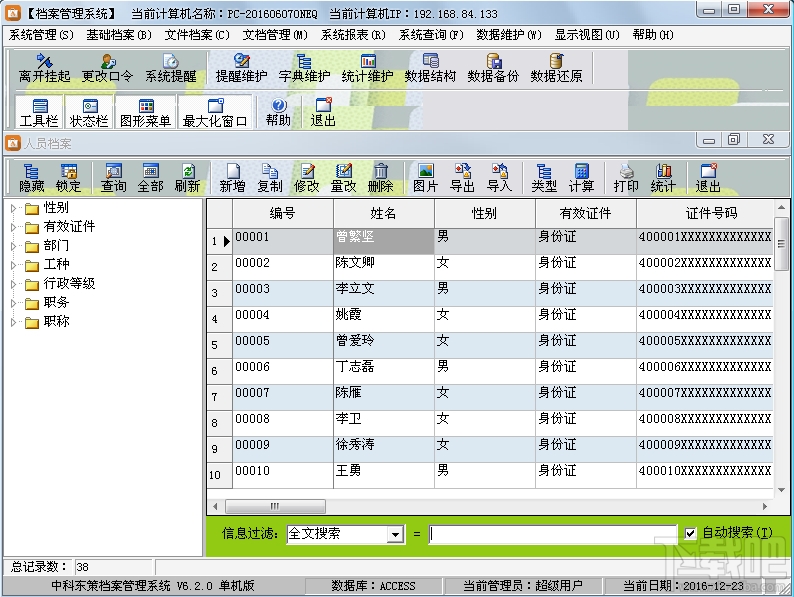Open the 查询 query tool
The height and width of the screenshot is (597, 794).
pyautogui.click(x=113, y=178)
